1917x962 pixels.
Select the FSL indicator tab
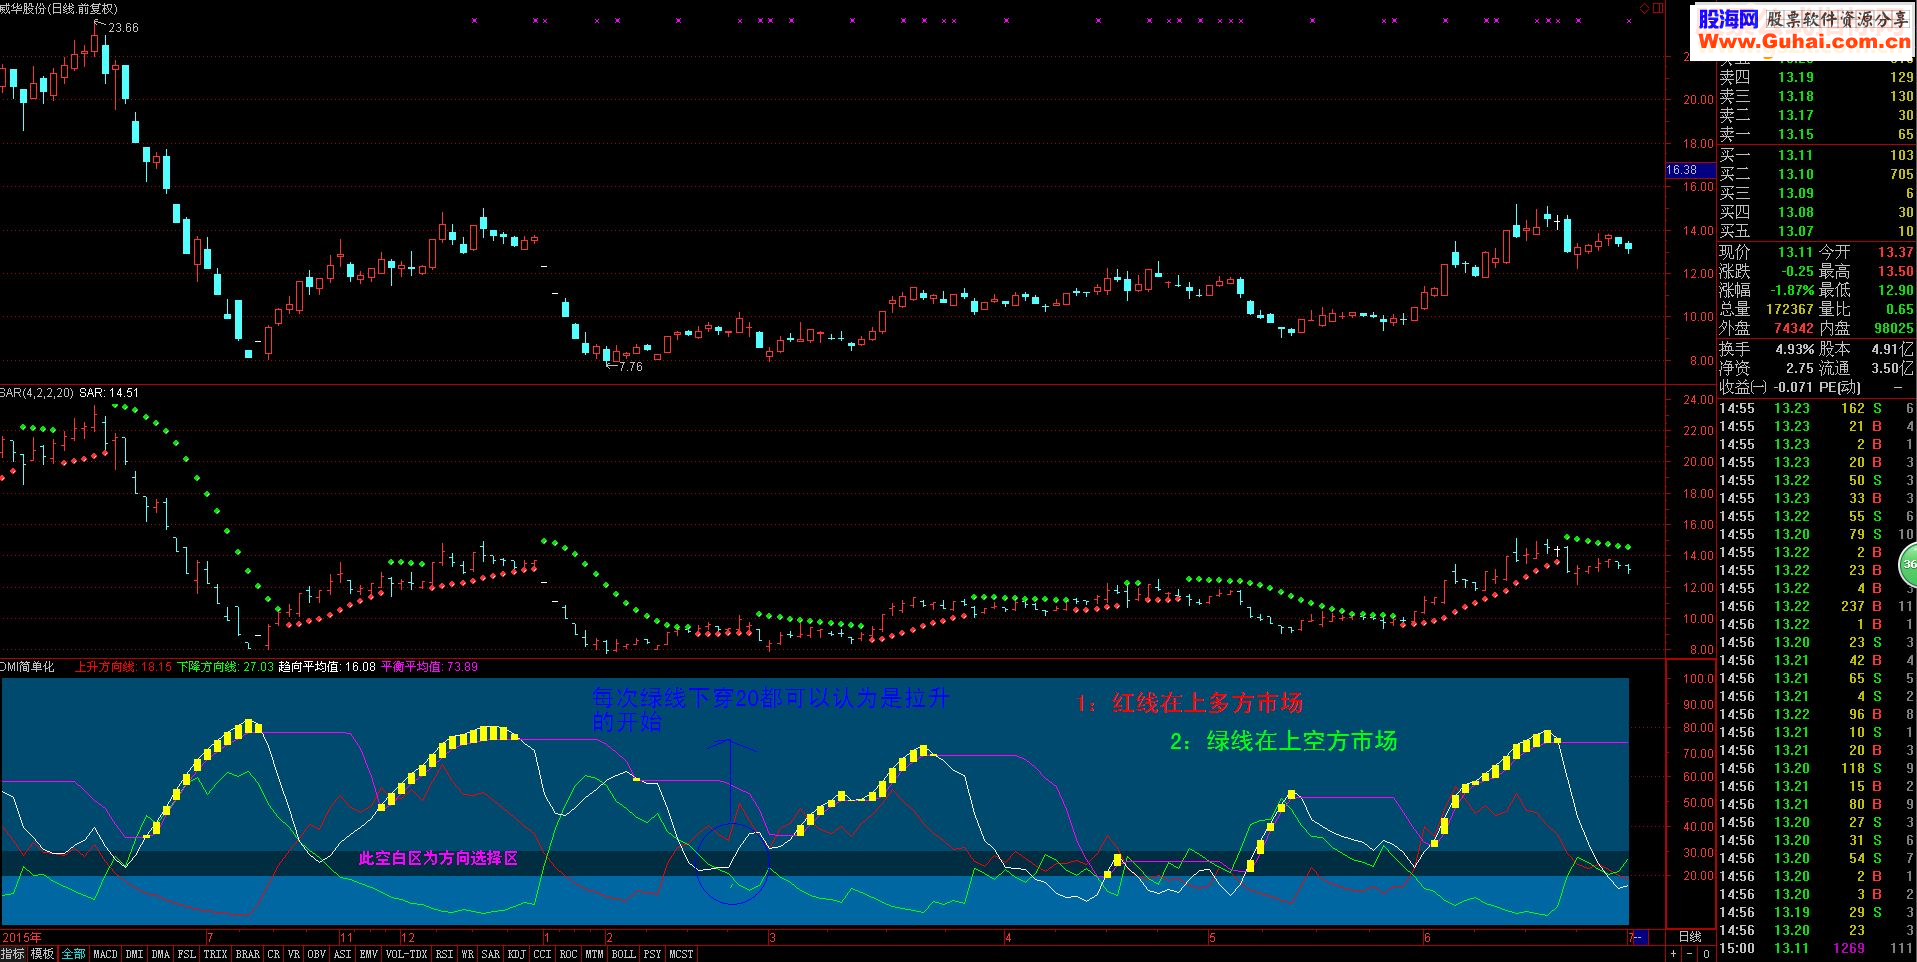pyautogui.click(x=187, y=954)
